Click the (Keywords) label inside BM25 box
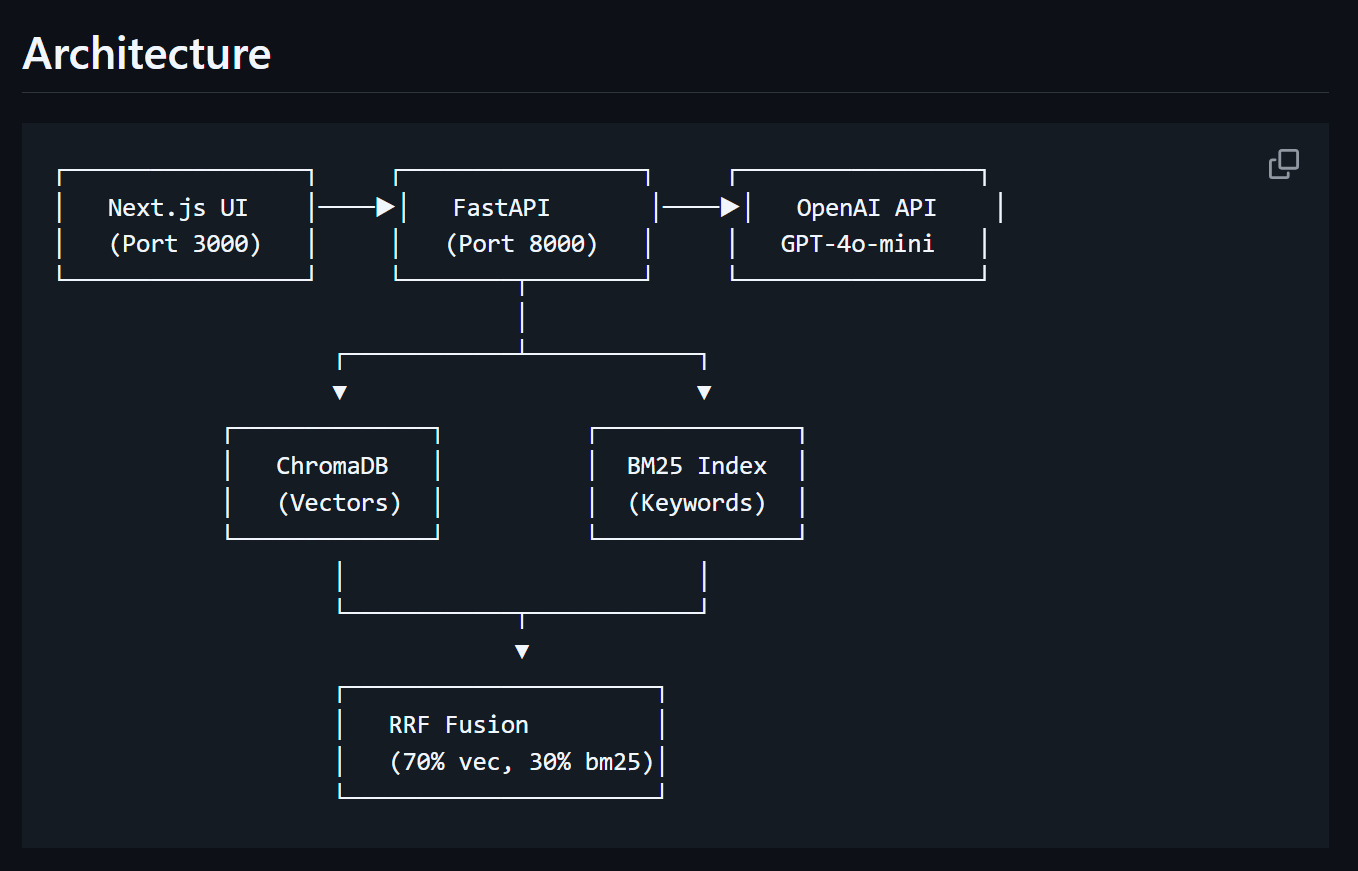This screenshot has width=1358, height=871. (697, 501)
